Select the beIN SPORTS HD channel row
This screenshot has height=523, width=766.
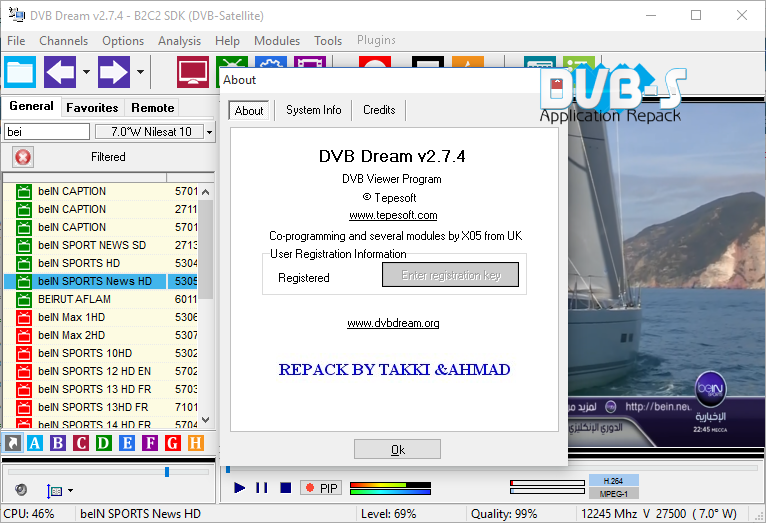point(101,263)
